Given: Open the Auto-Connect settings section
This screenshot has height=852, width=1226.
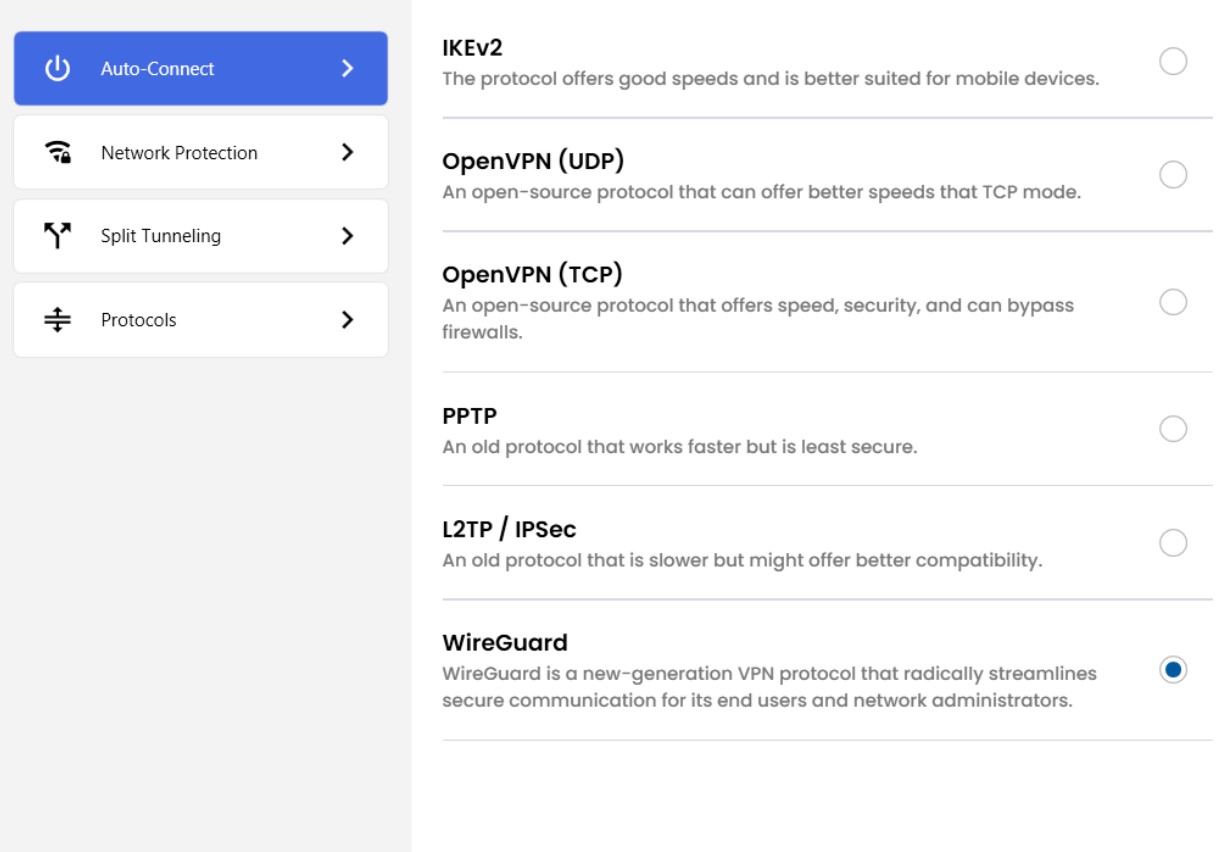Looking at the screenshot, I should (158, 69).
